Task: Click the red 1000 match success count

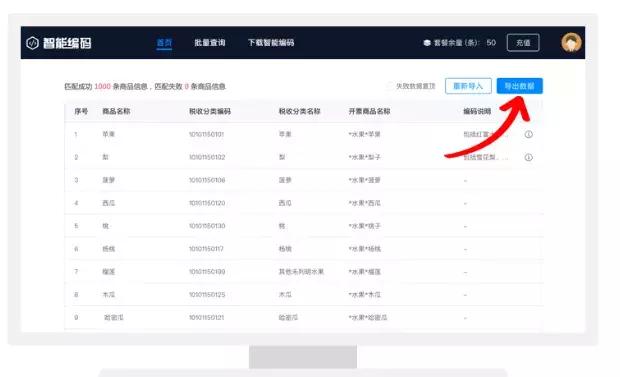Action: 102,86
